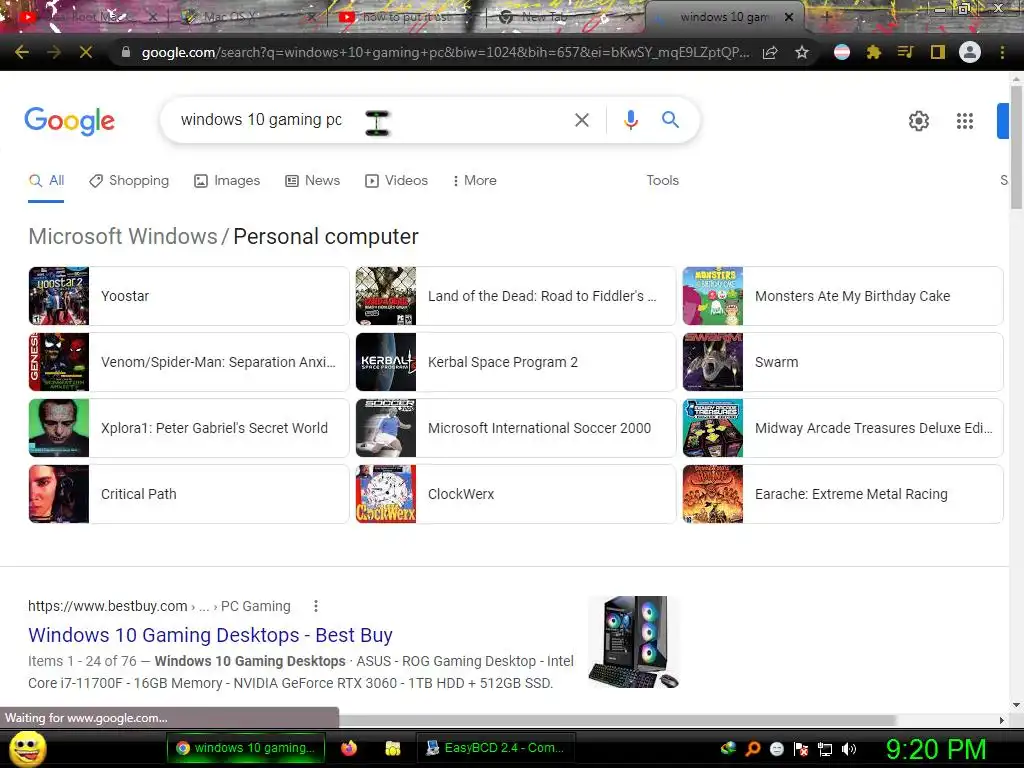Click the network tray icon
The height and width of the screenshot is (768, 1024).
pos(825,749)
